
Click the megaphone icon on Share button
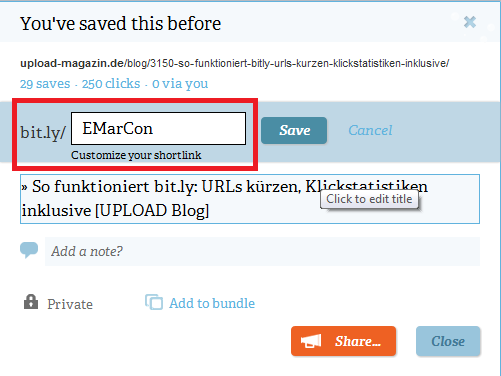(x=311, y=341)
